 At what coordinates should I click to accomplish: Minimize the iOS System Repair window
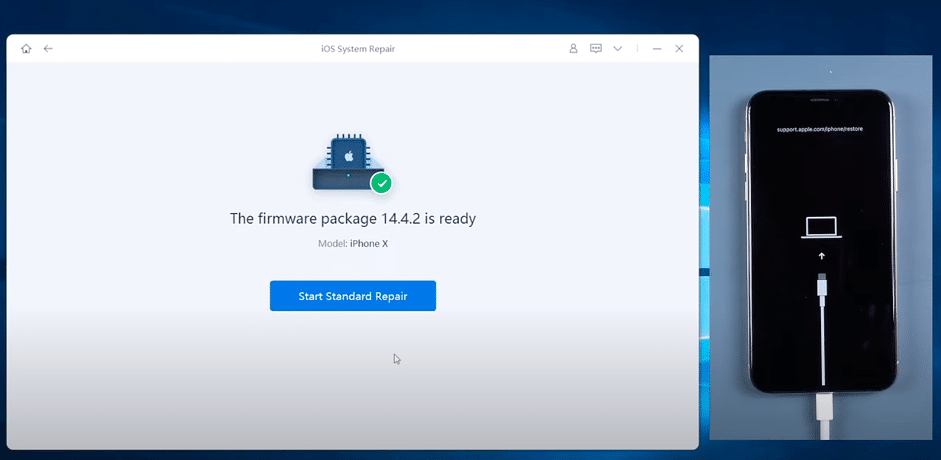tap(657, 48)
